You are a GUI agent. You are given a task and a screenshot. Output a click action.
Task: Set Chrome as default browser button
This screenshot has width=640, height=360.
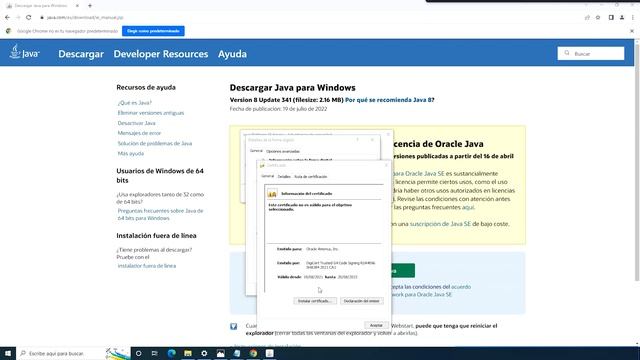[153, 31]
